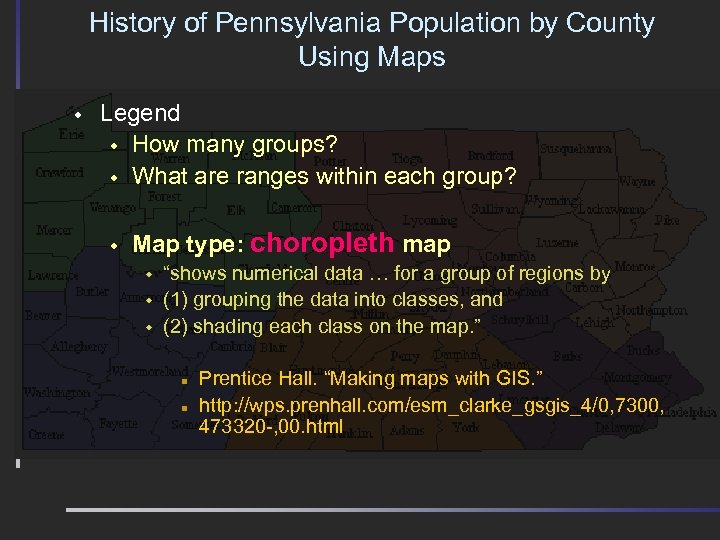Click the Sullivan county label
The image size is (720, 540).
[x=495, y=209]
